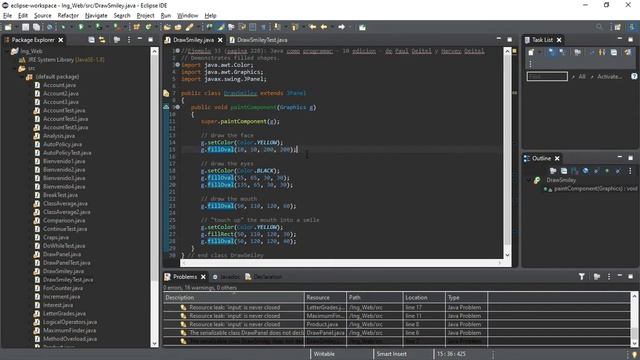640x360 pixels.
Task: Click the Description column header
Action: pyautogui.click(x=233, y=298)
